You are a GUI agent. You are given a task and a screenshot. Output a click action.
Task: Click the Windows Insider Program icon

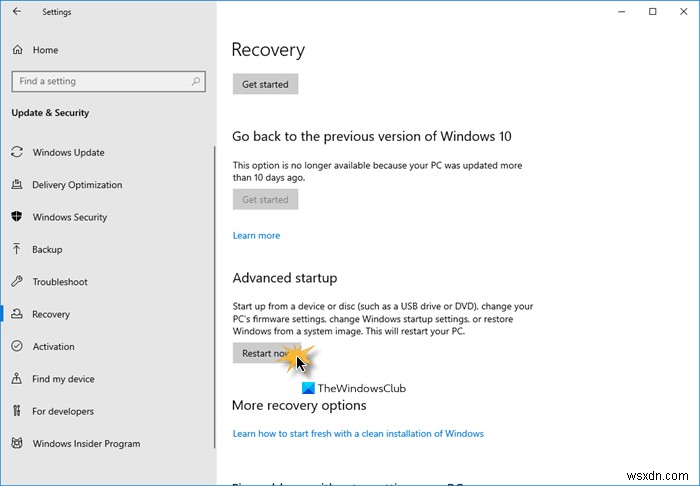(17, 443)
